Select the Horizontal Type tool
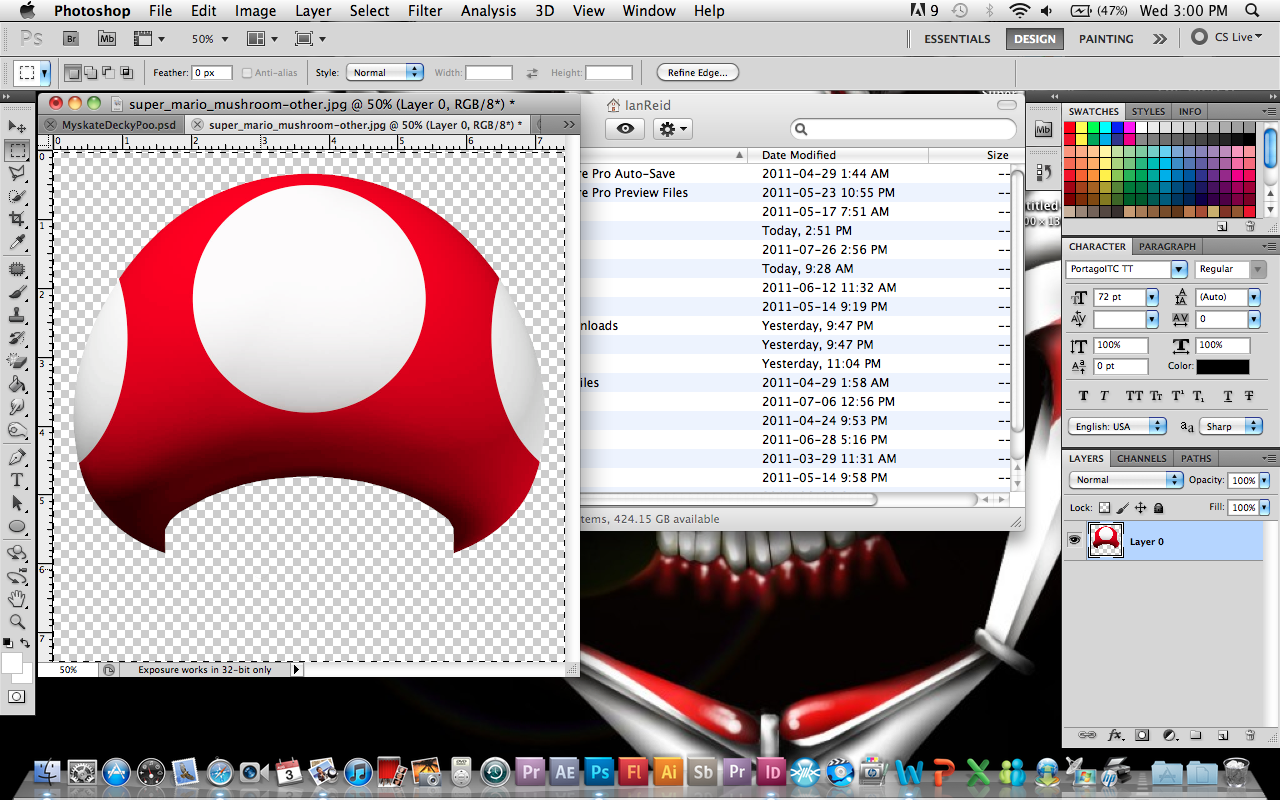 [x=17, y=481]
